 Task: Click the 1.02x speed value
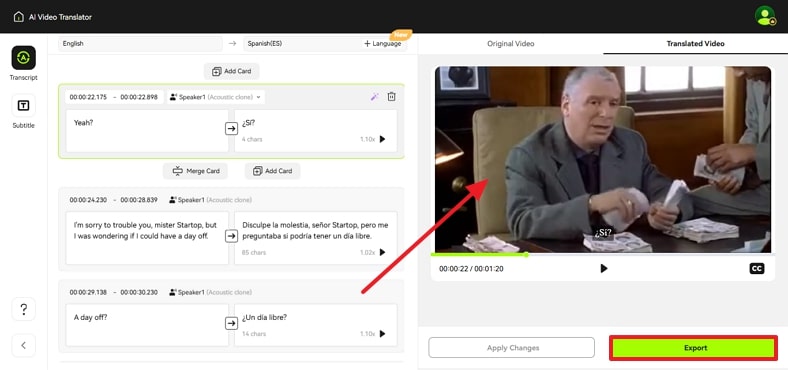[x=367, y=252]
